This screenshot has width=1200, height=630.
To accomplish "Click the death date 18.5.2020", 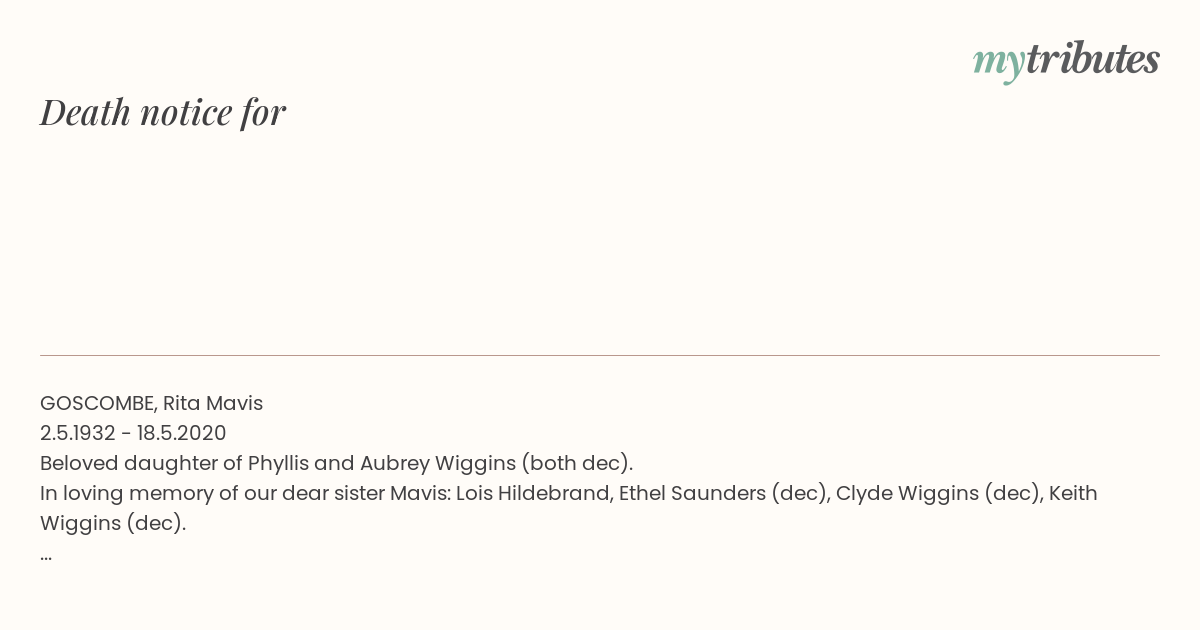I will pyautogui.click(x=182, y=434).
